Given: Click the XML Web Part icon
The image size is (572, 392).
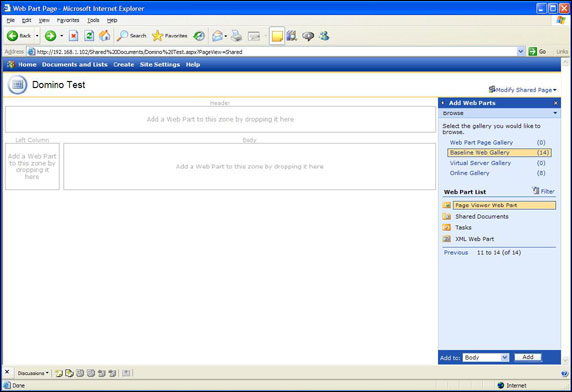Looking at the screenshot, I should tap(447, 239).
